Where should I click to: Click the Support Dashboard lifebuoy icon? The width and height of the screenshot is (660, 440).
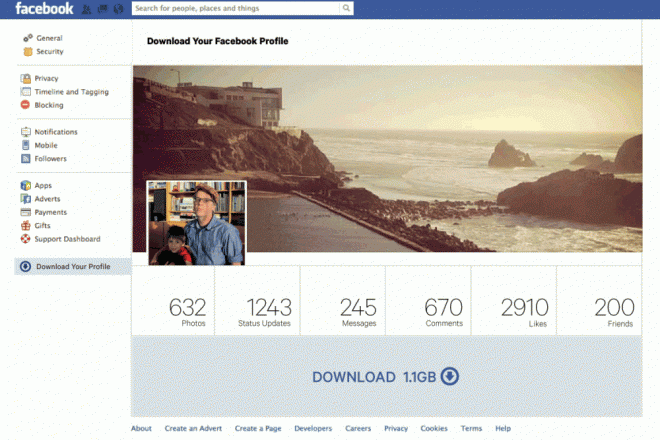26,239
